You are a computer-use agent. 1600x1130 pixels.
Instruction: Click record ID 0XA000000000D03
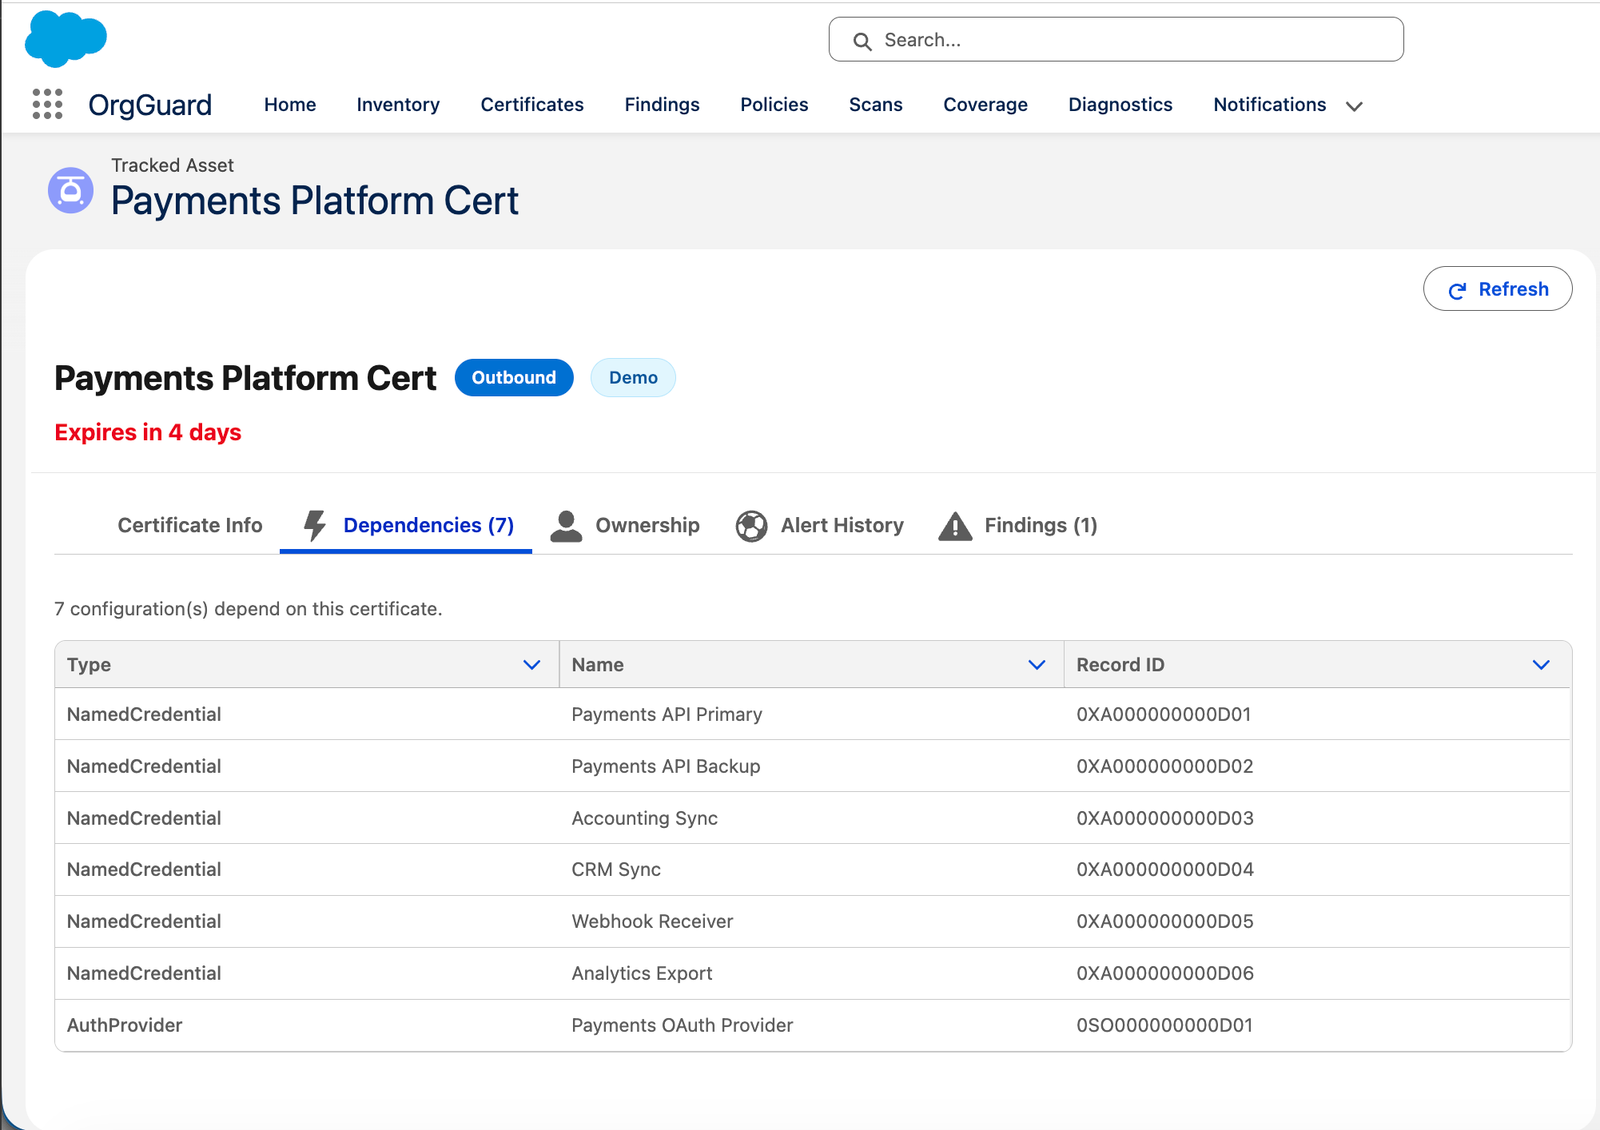coord(1165,819)
